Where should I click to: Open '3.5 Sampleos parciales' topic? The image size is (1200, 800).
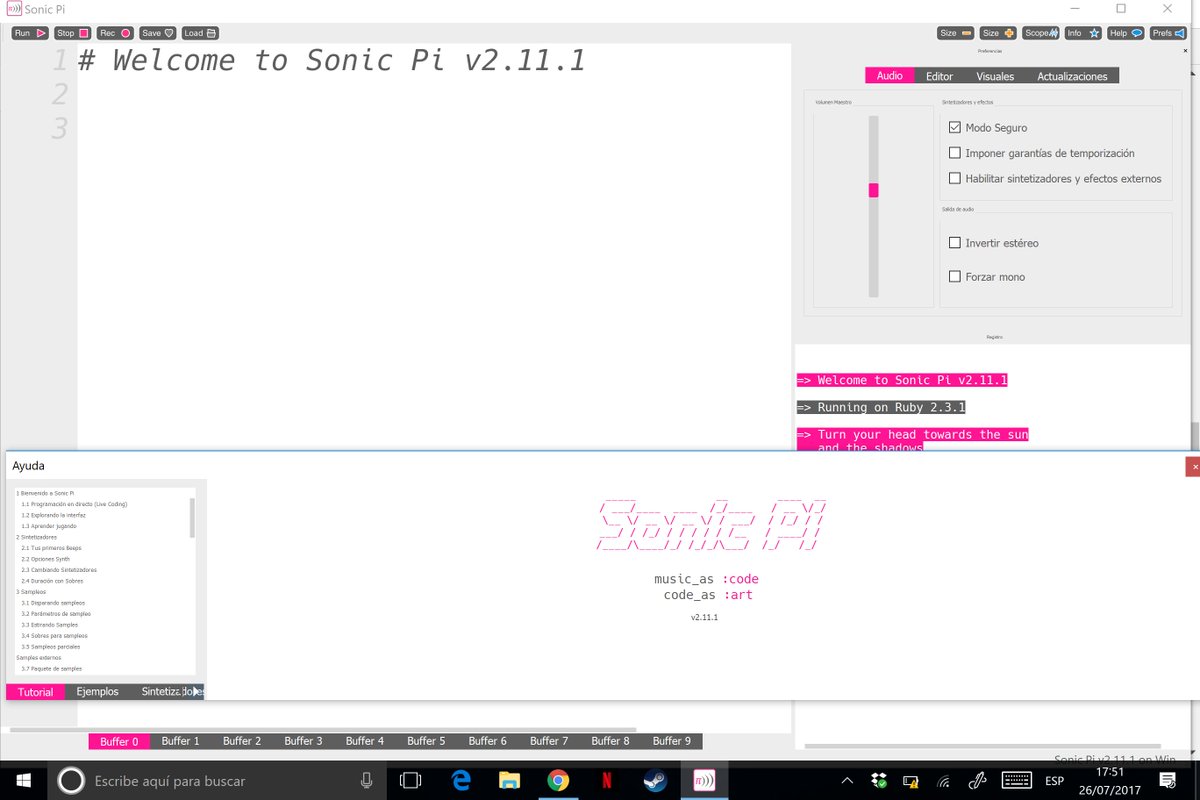pos(51,646)
